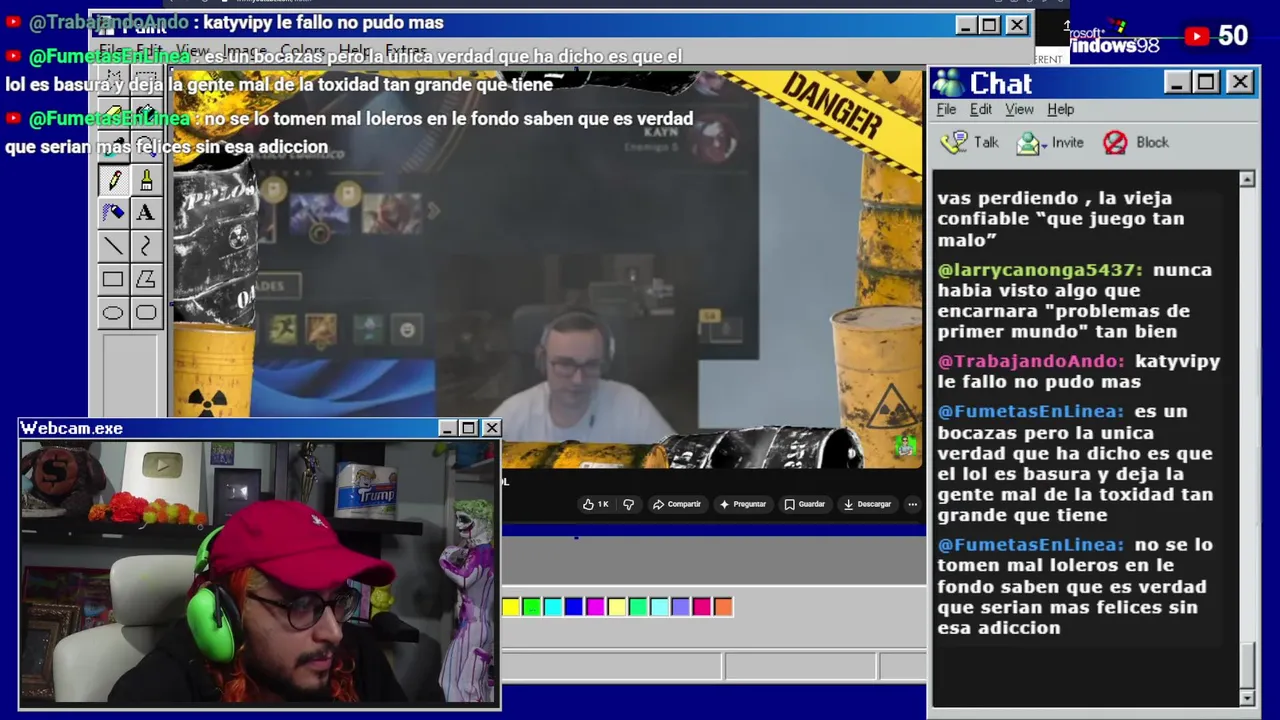Choose the periwinkle purple color swatch
This screenshot has height=720, width=1280.
681,606
